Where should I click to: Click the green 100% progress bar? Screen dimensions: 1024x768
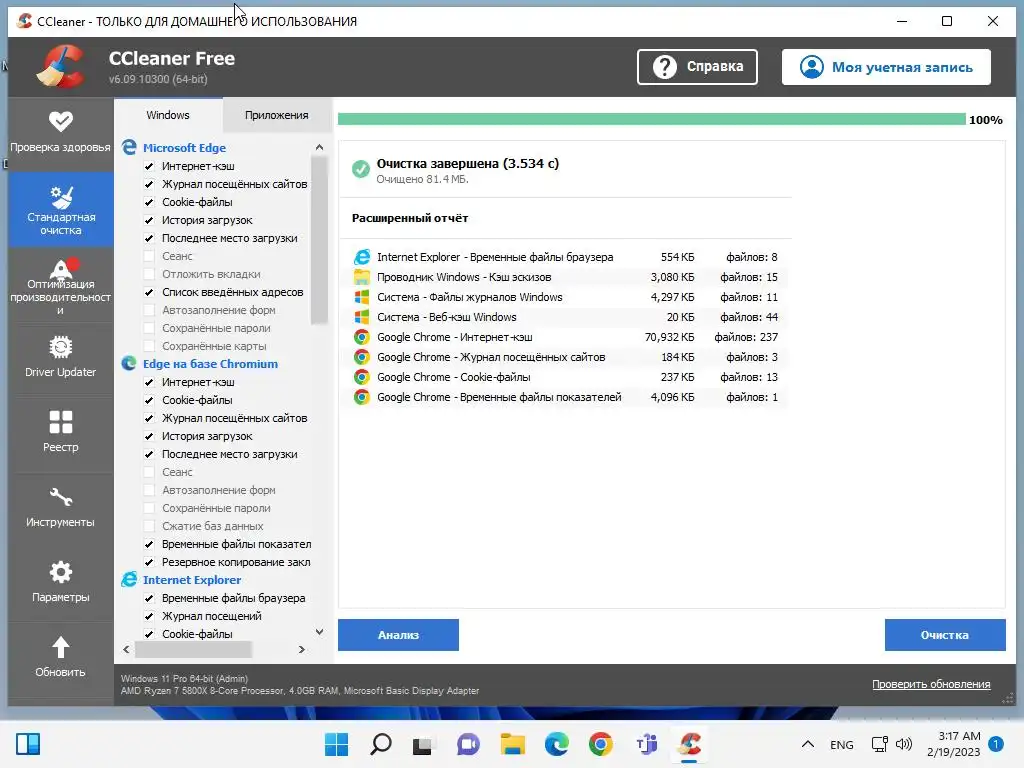pos(652,119)
